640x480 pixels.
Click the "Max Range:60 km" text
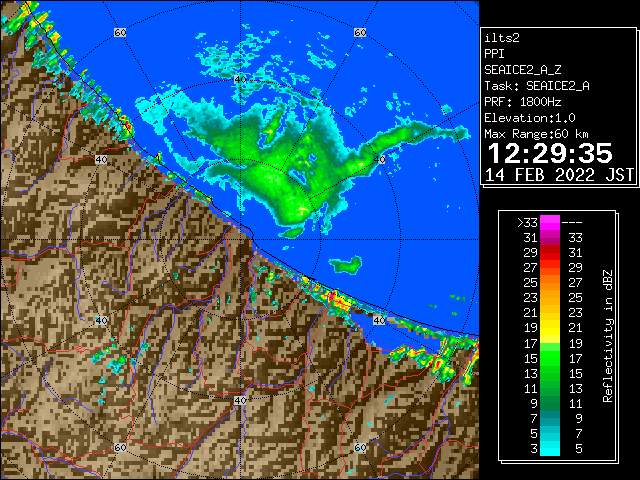point(536,134)
